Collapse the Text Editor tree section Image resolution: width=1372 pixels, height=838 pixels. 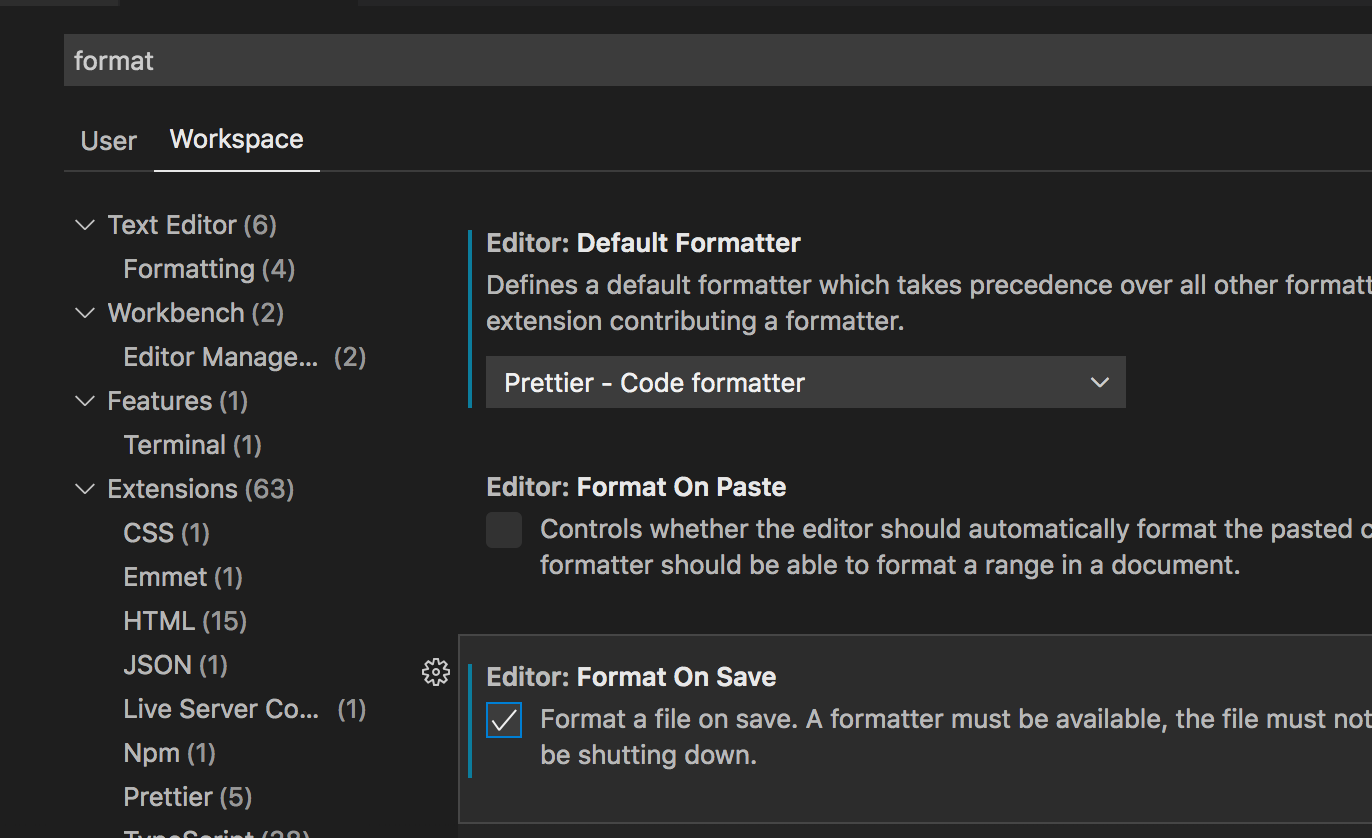[x=85, y=225]
